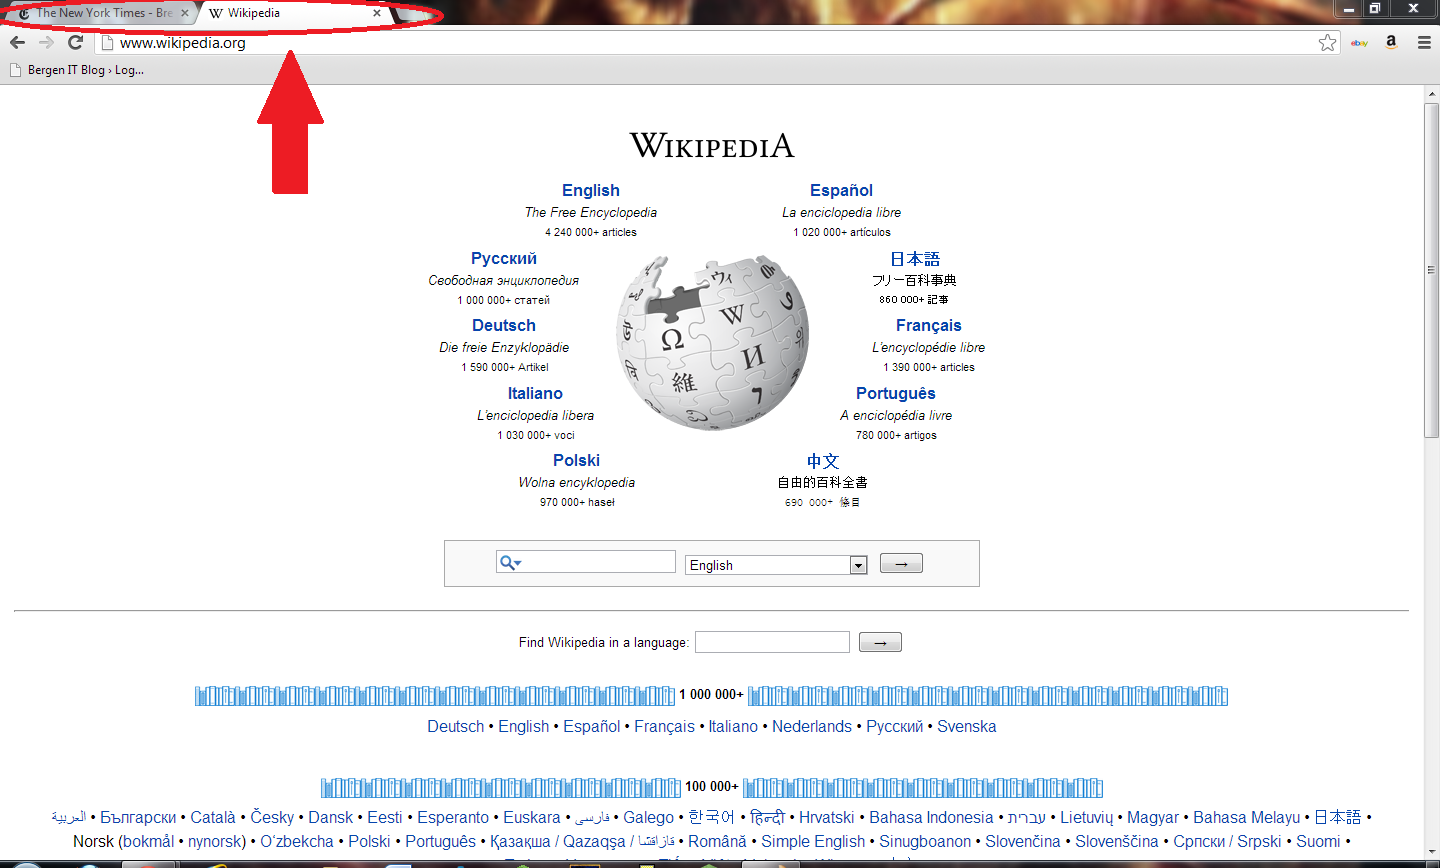Open the English language dropdown
The image size is (1440, 868).
click(x=776, y=565)
